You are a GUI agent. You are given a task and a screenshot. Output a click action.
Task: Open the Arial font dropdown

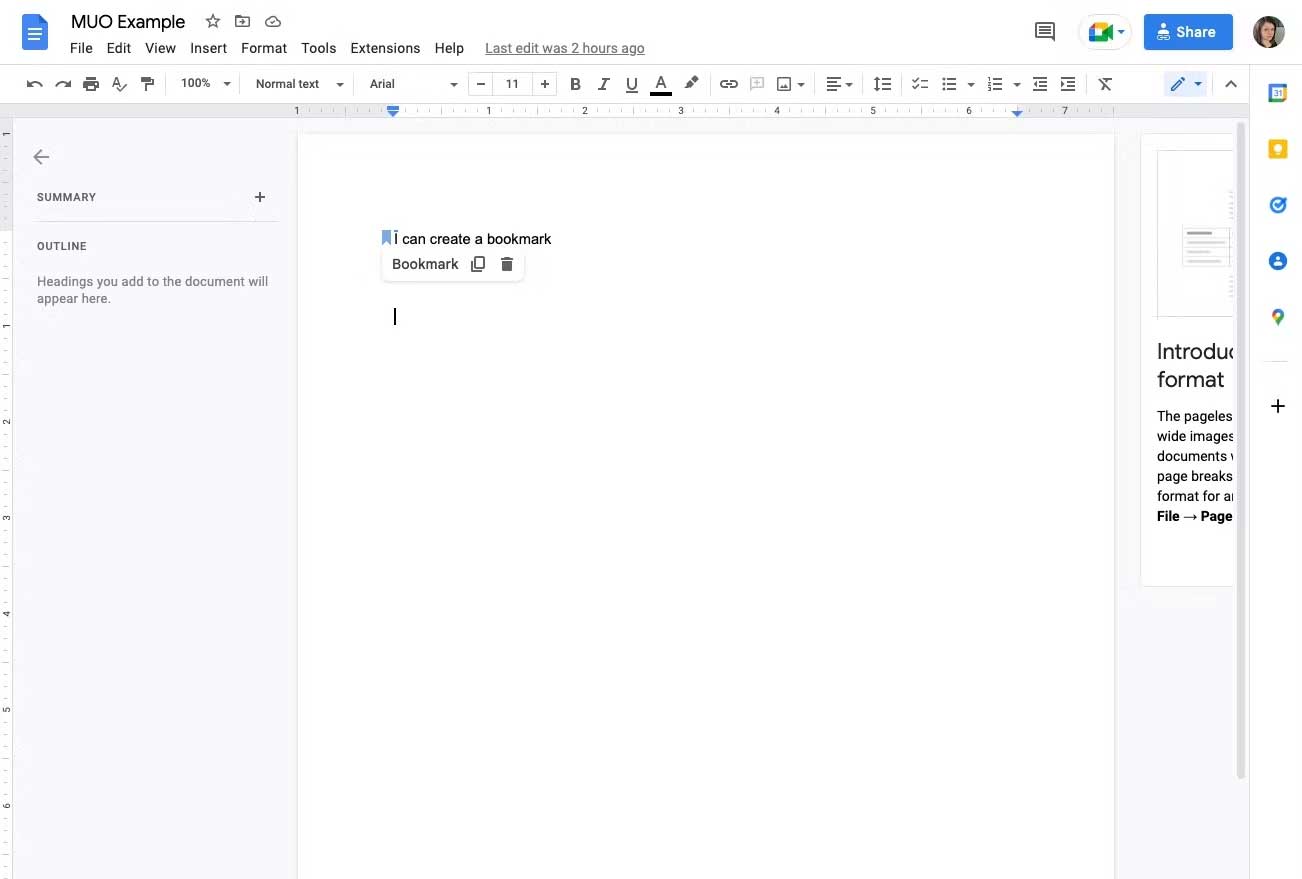pyautogui.click(x=413, y=84)
